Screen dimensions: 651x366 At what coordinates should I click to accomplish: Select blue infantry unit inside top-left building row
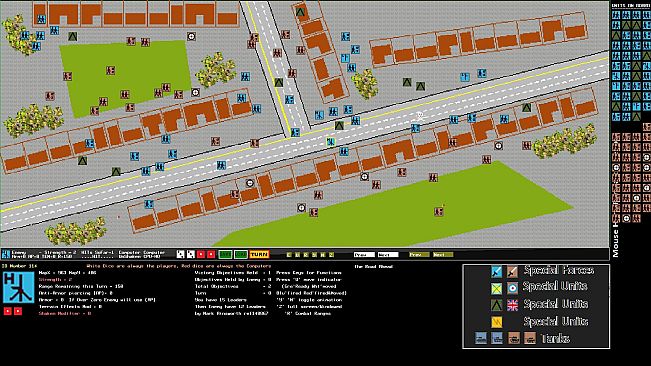point(41,19)
